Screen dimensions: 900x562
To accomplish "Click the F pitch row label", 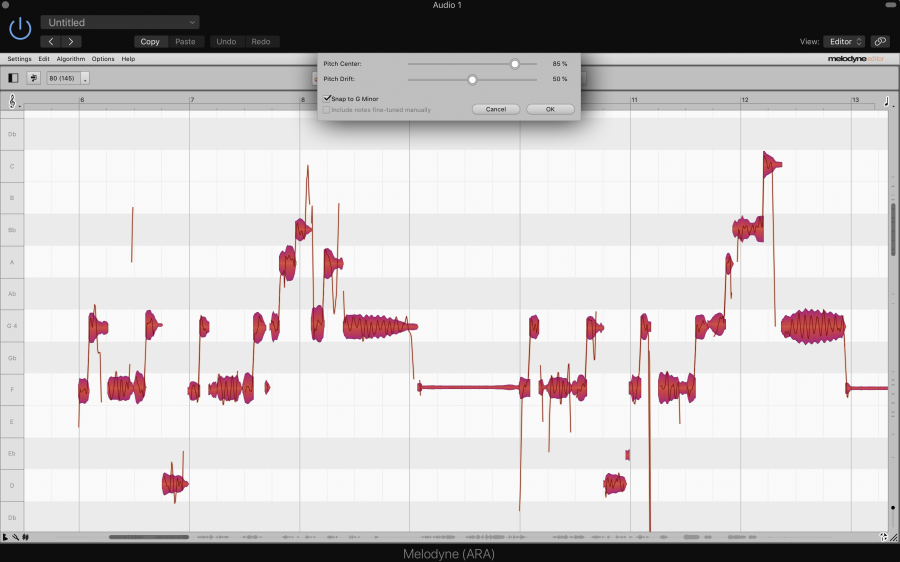I will [12, 389].
